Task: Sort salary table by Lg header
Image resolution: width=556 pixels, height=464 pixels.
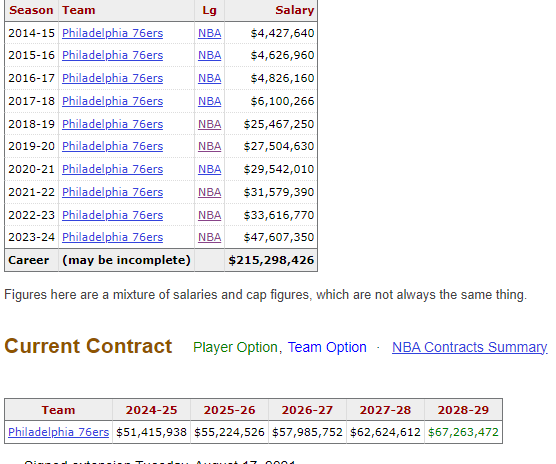Action: pos(210,10)
